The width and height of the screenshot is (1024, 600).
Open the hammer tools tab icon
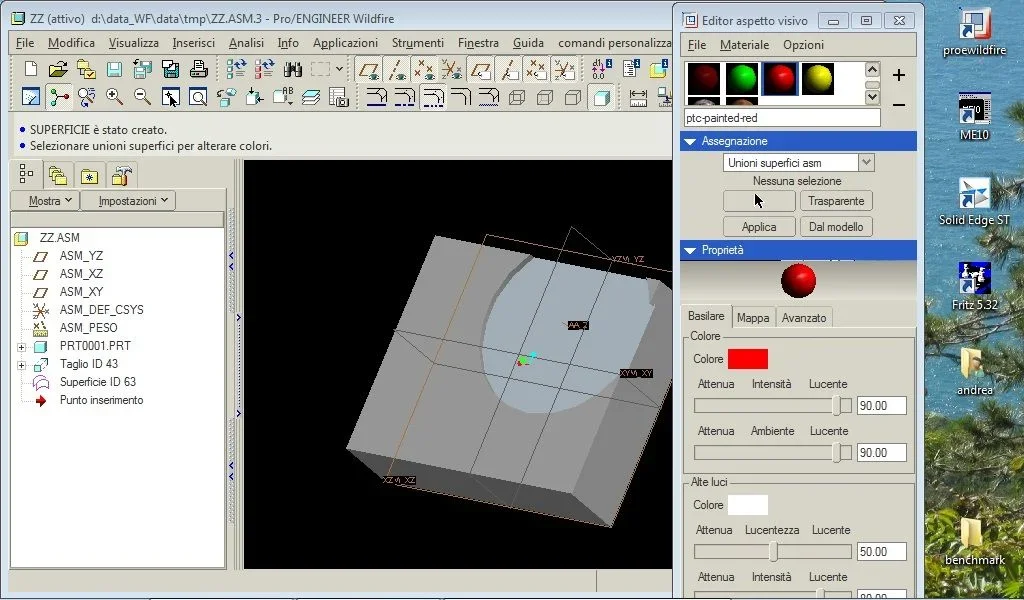[121, 175]
